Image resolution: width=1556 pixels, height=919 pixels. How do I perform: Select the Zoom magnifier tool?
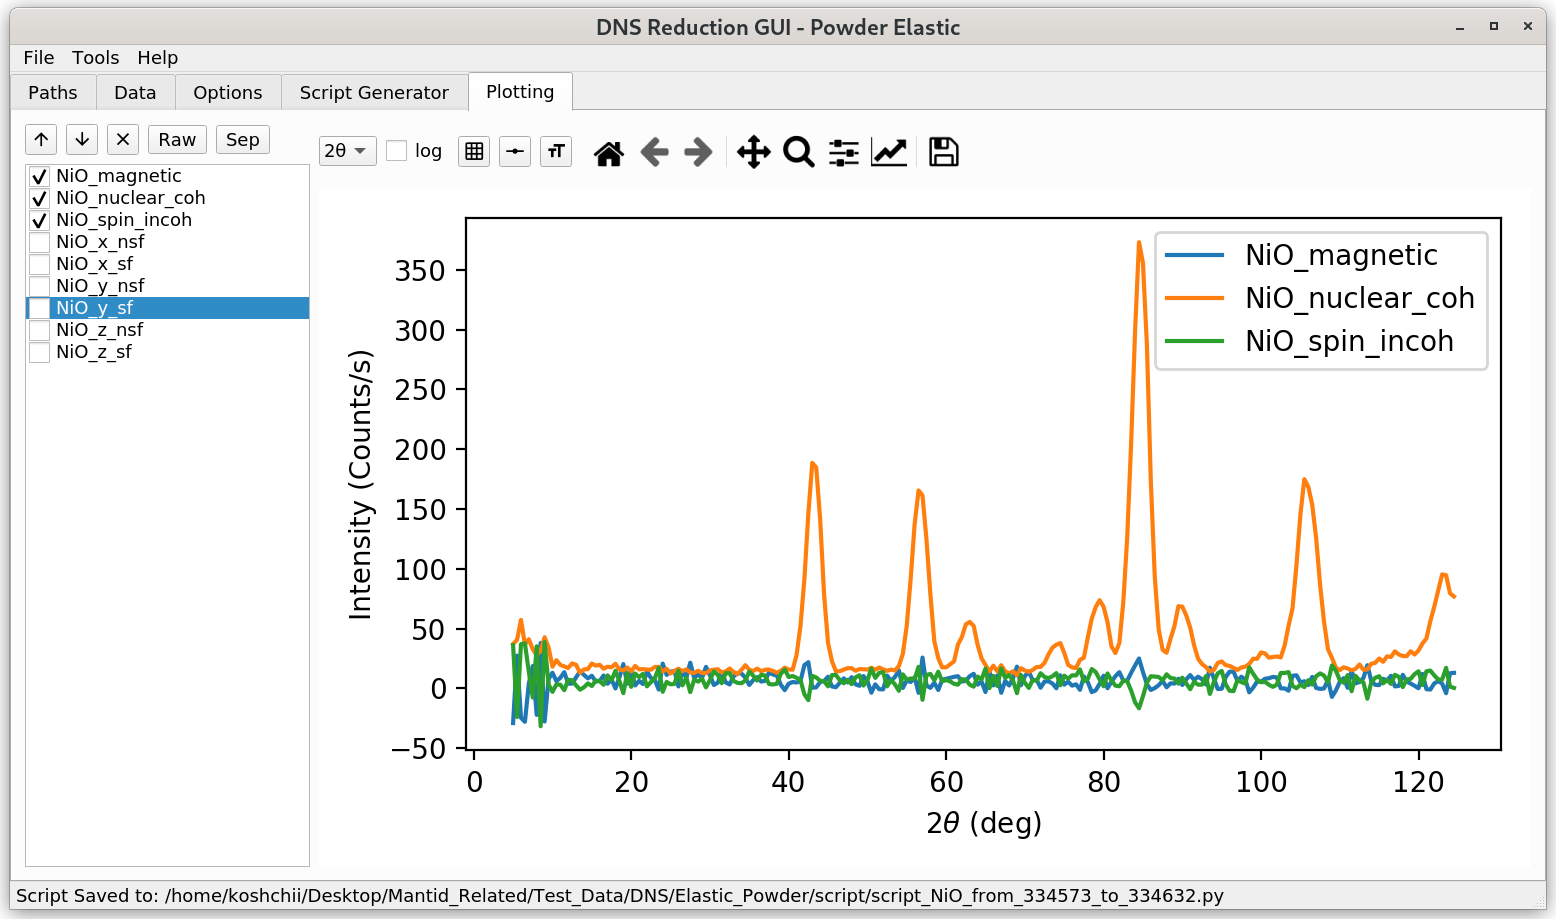798,153
